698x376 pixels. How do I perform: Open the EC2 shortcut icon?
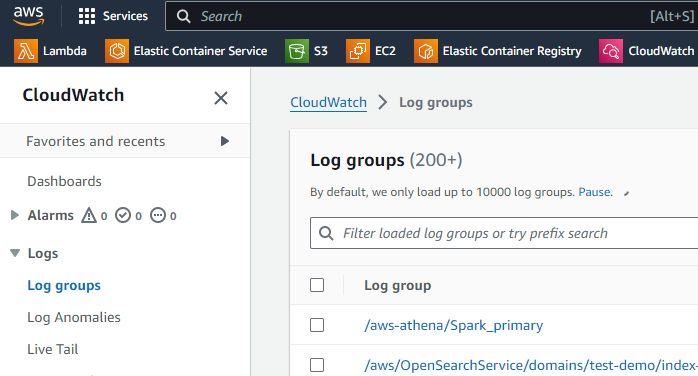358,51
